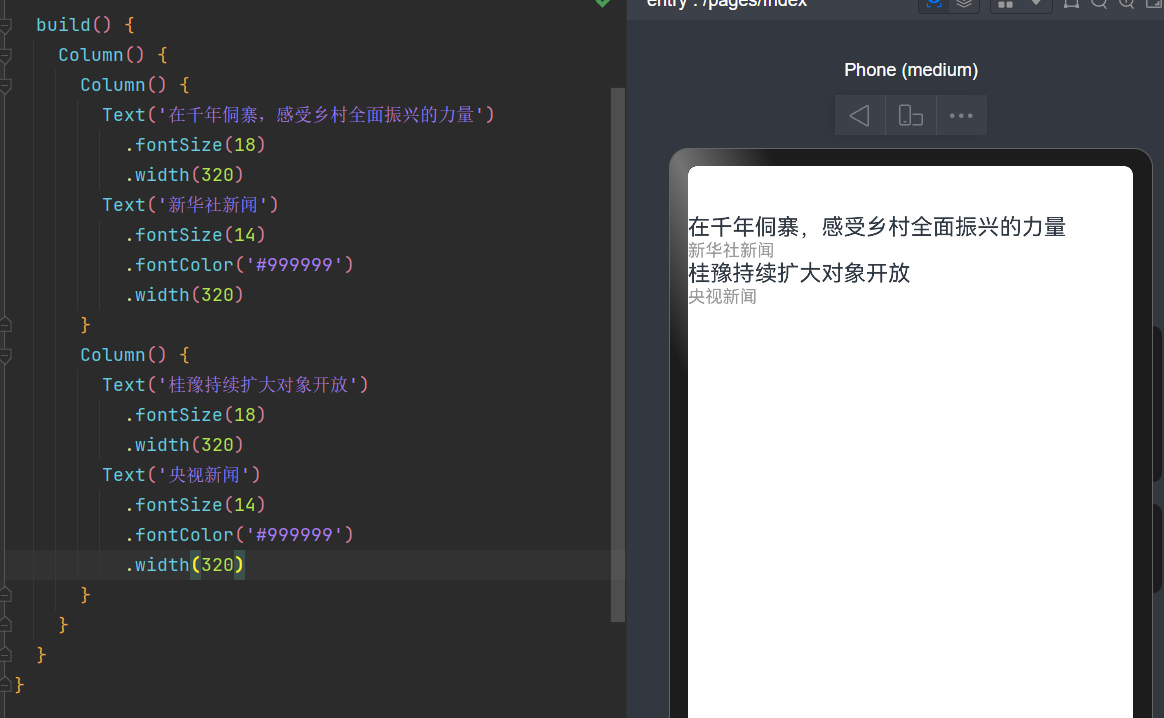Collapse the second inner Column() block
Viewport: 1164px width, 718px height.
[x=6, y=355]
